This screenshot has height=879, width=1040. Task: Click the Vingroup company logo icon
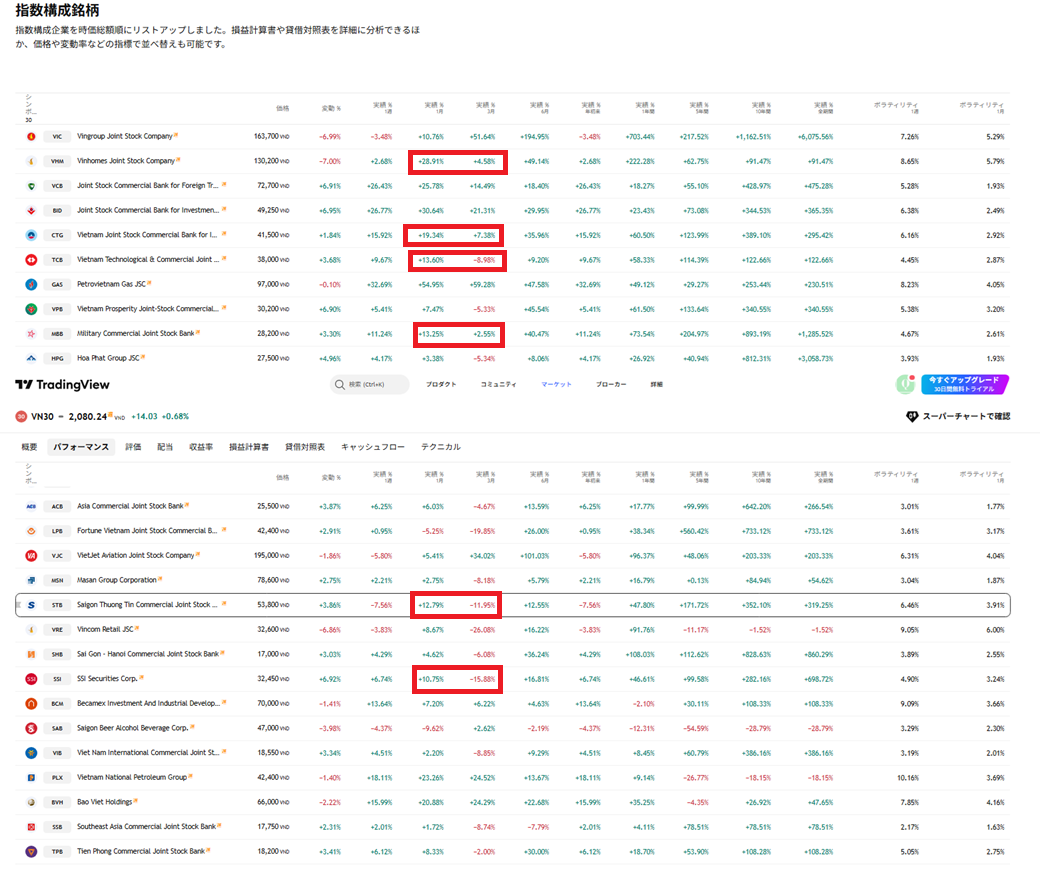click(x=31, y=136)
